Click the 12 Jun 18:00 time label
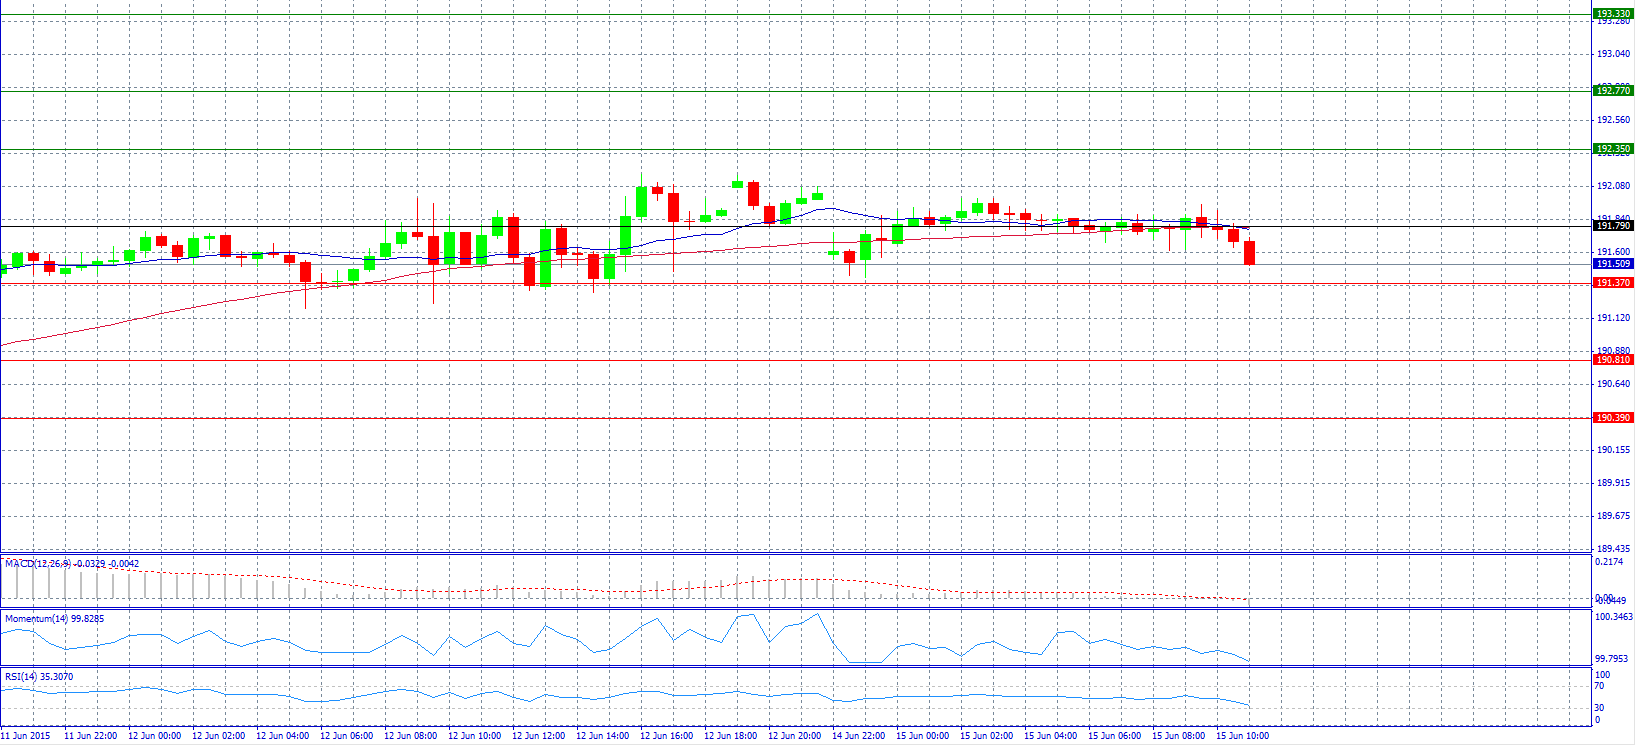This screenshot has width=1636, height=746. point(730,736)
